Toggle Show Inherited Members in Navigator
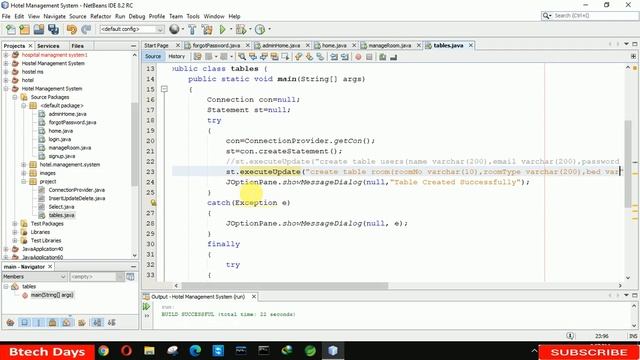 tap(11, 323)
